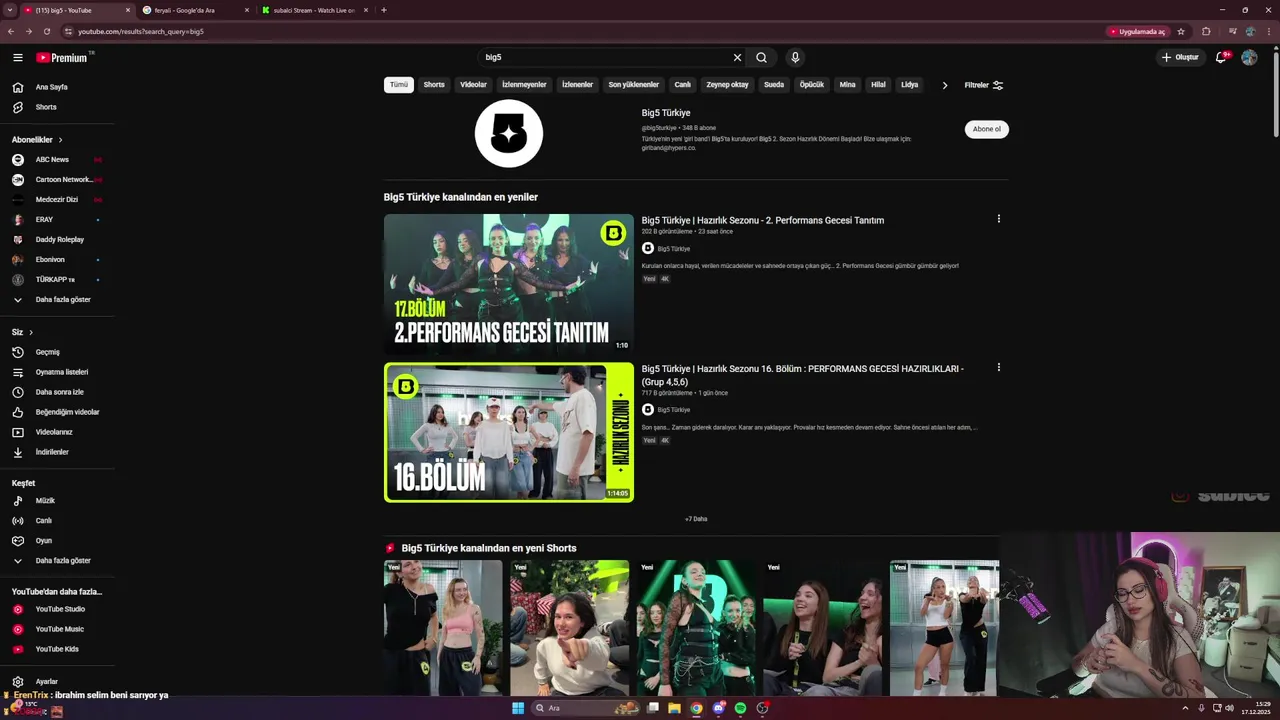
Task: Select the Zeynep oktay filter chip
Action: [x=727, y=85]
